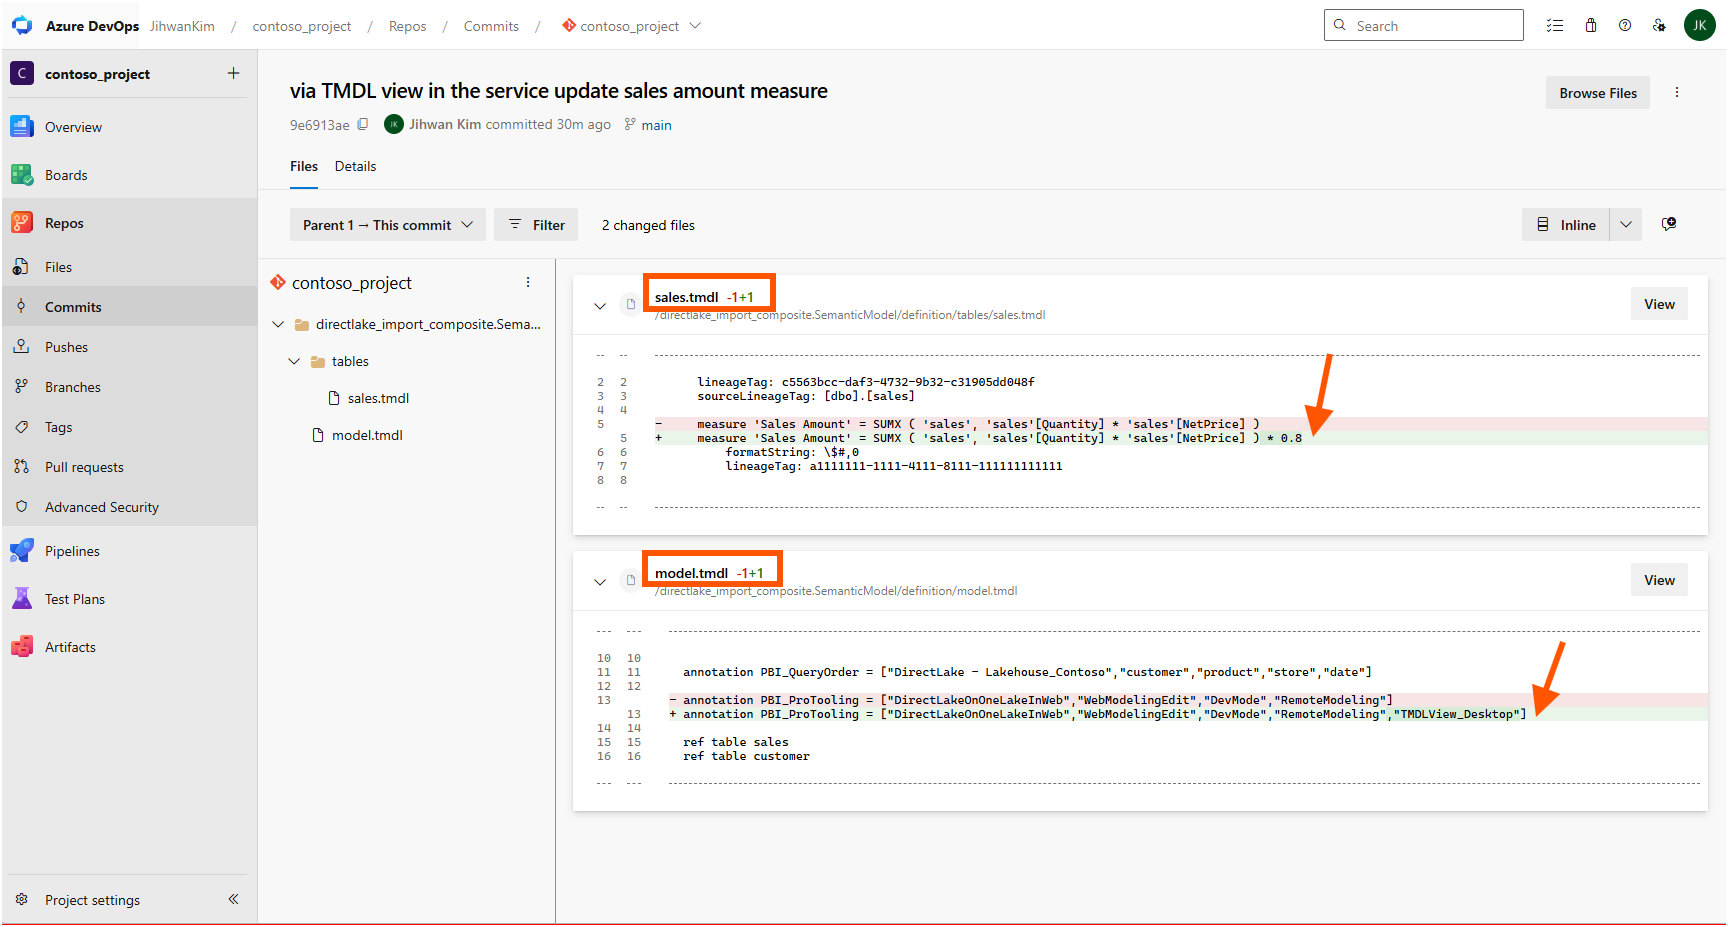Collapse the tables folder in tree
Viewport: 1728px width, 927px height.
coord(294,361)
